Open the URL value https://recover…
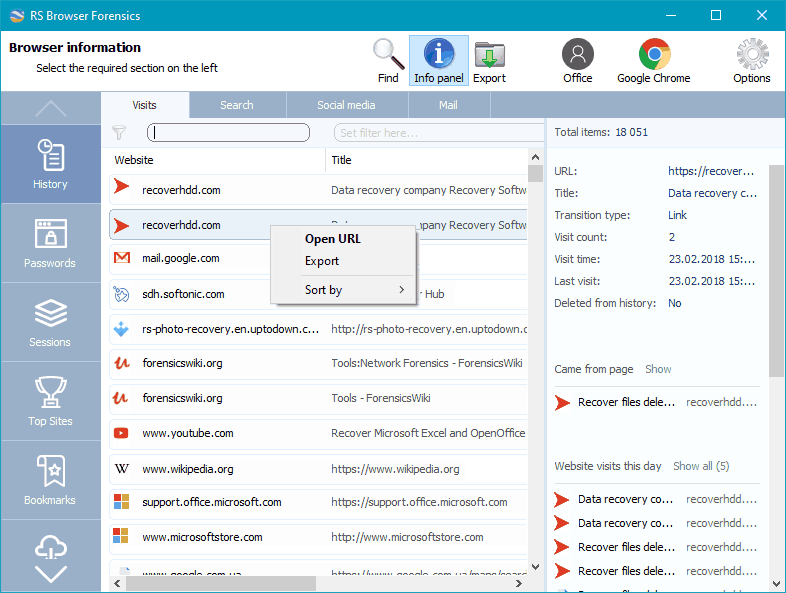Image resolution: width=786 pixels, height=593 pixels. point(711,171)
